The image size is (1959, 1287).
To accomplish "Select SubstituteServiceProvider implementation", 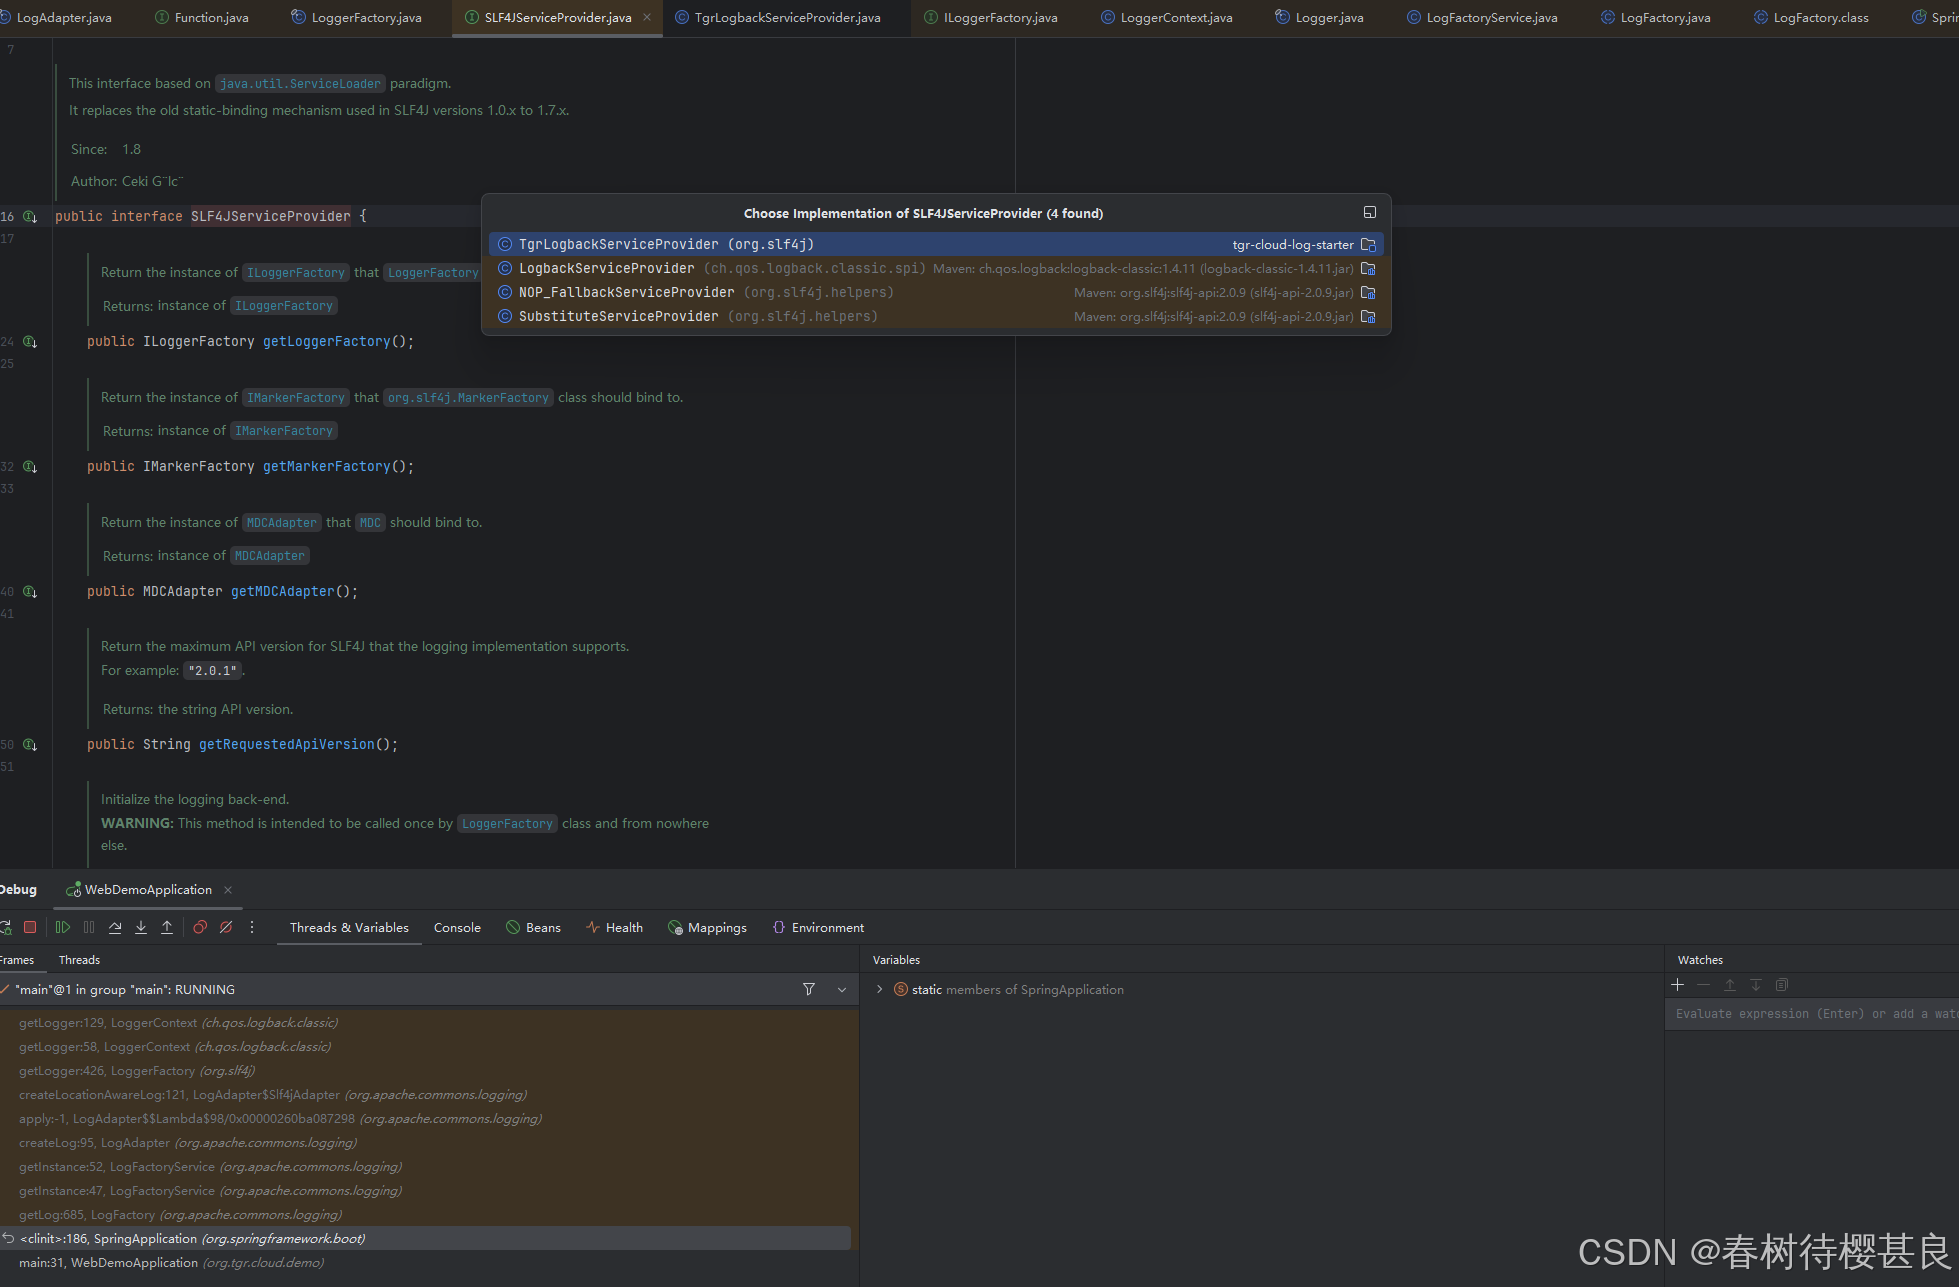I will pyautogui.click(x=936, y=316).
